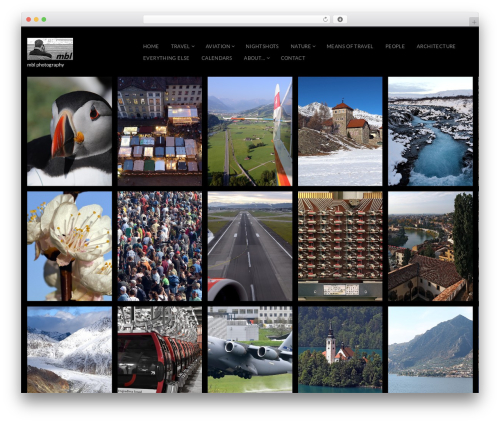Image resolution: width=500 pixels, height=423 pixels.
Task: Go to the Home menu item
Action: pyautogui.click(x=151, y=46)
